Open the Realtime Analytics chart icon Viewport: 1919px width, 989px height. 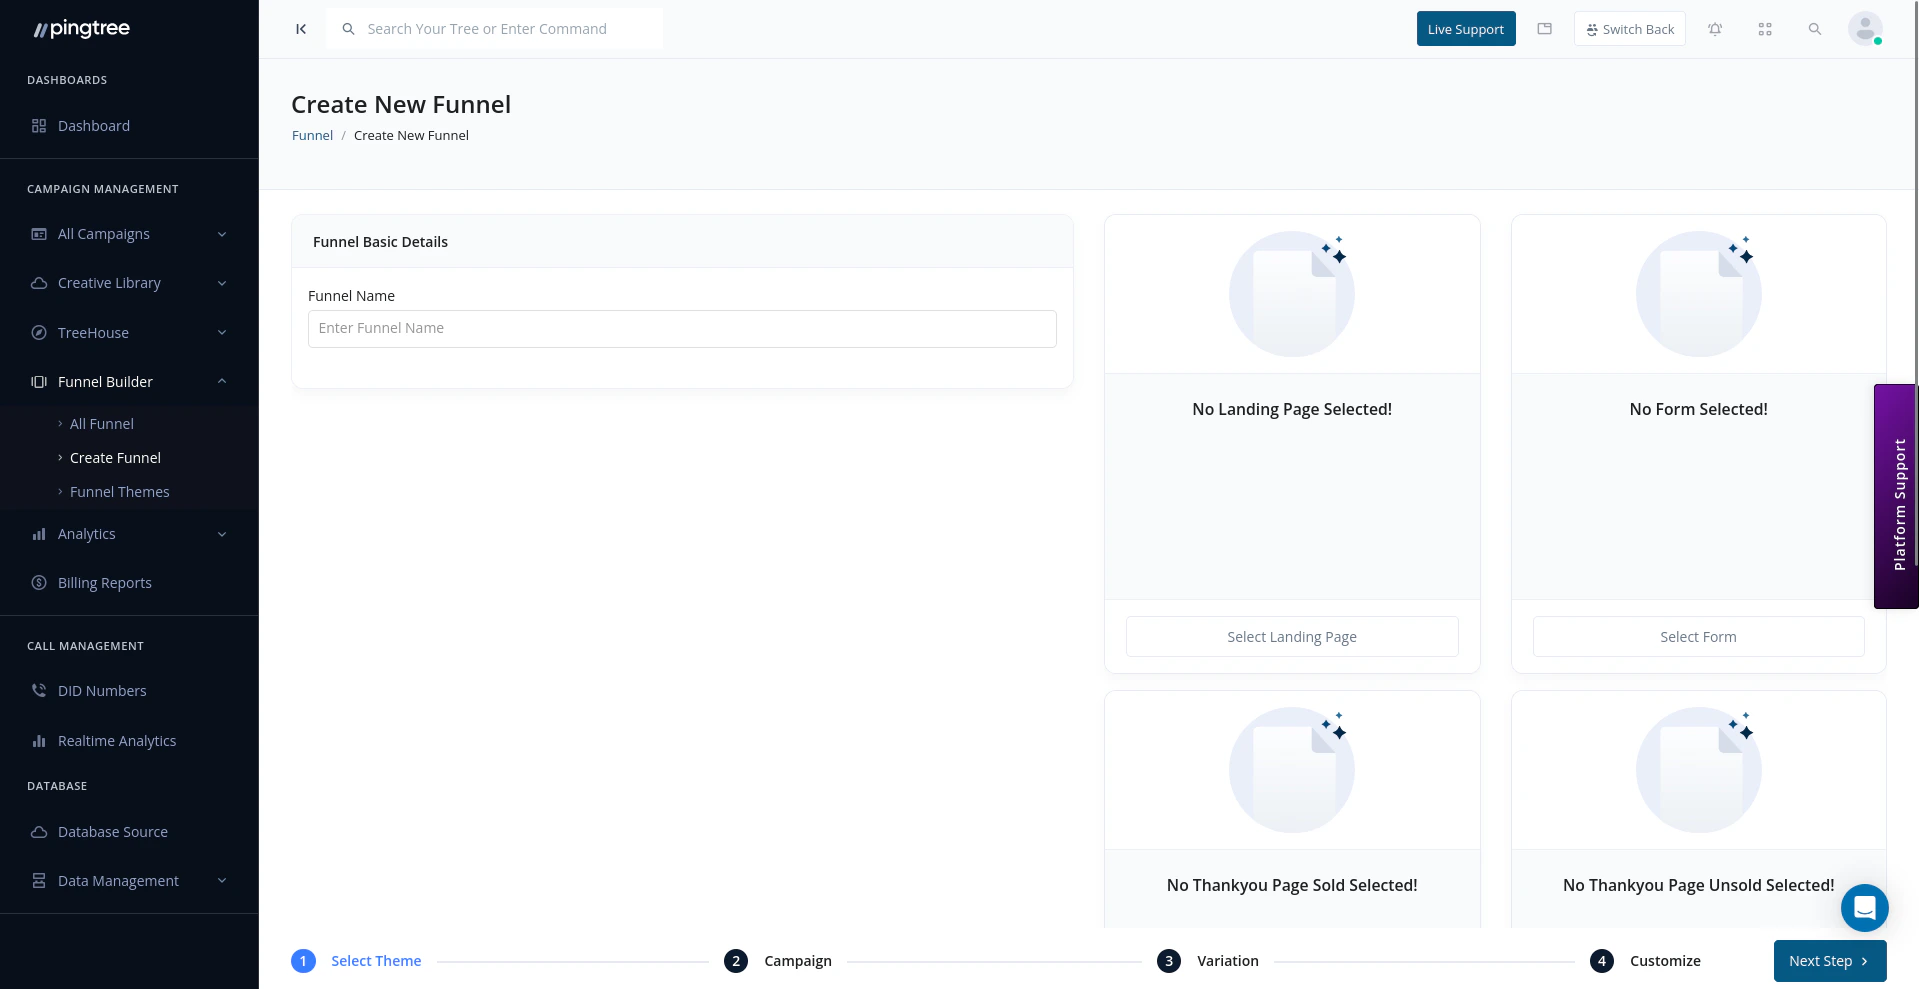coord(38,740)
